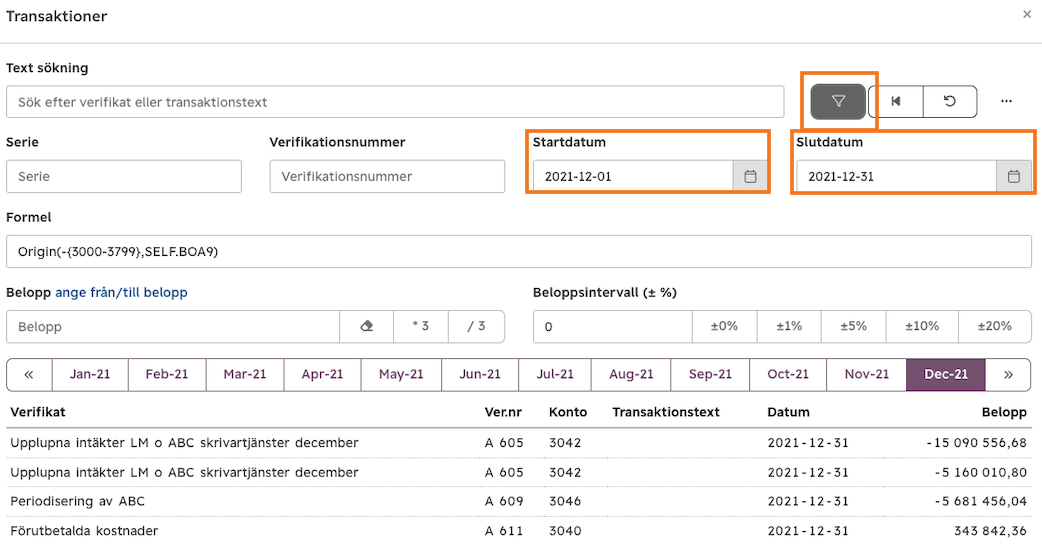Go to previous months with the « arrow

pyautogui.click(x=29, y=375)
